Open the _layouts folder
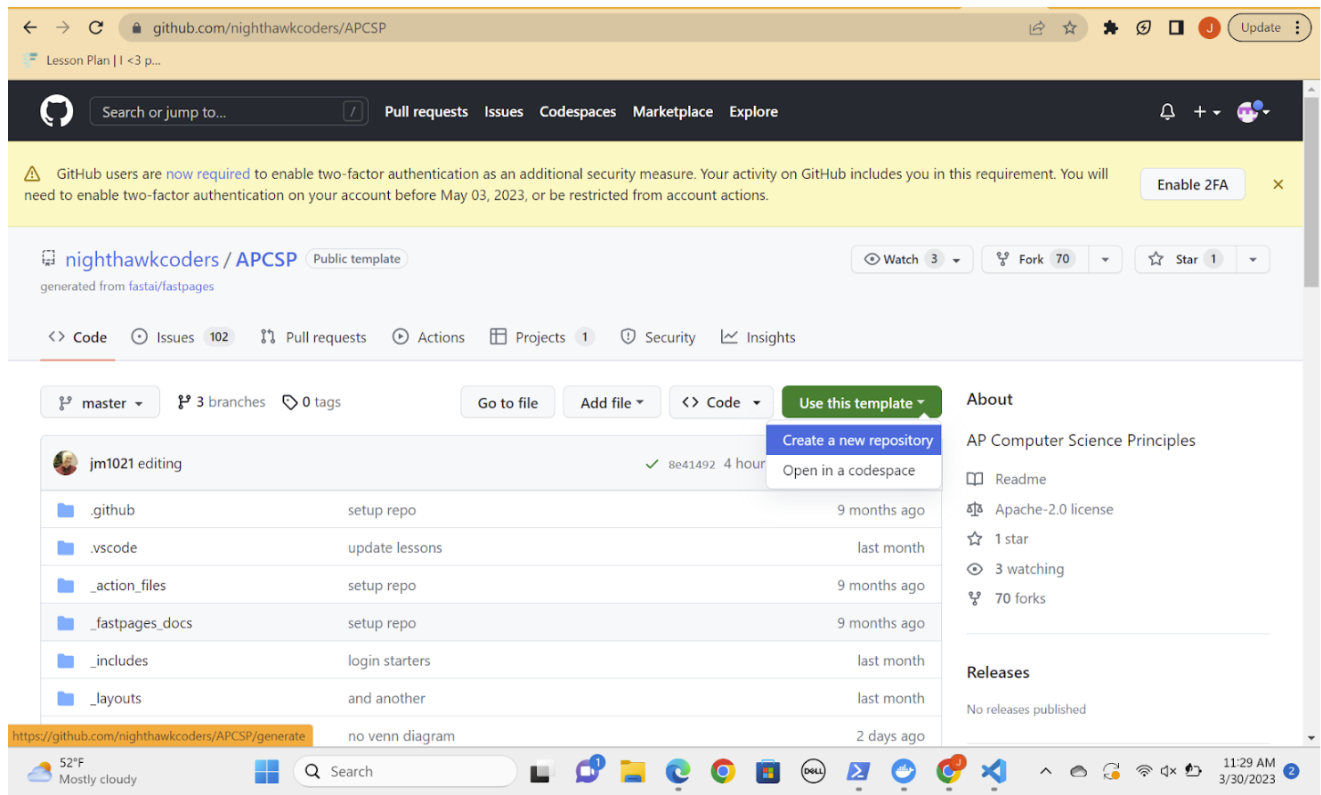Screen dimensions: 1321x795 point(116,698)
